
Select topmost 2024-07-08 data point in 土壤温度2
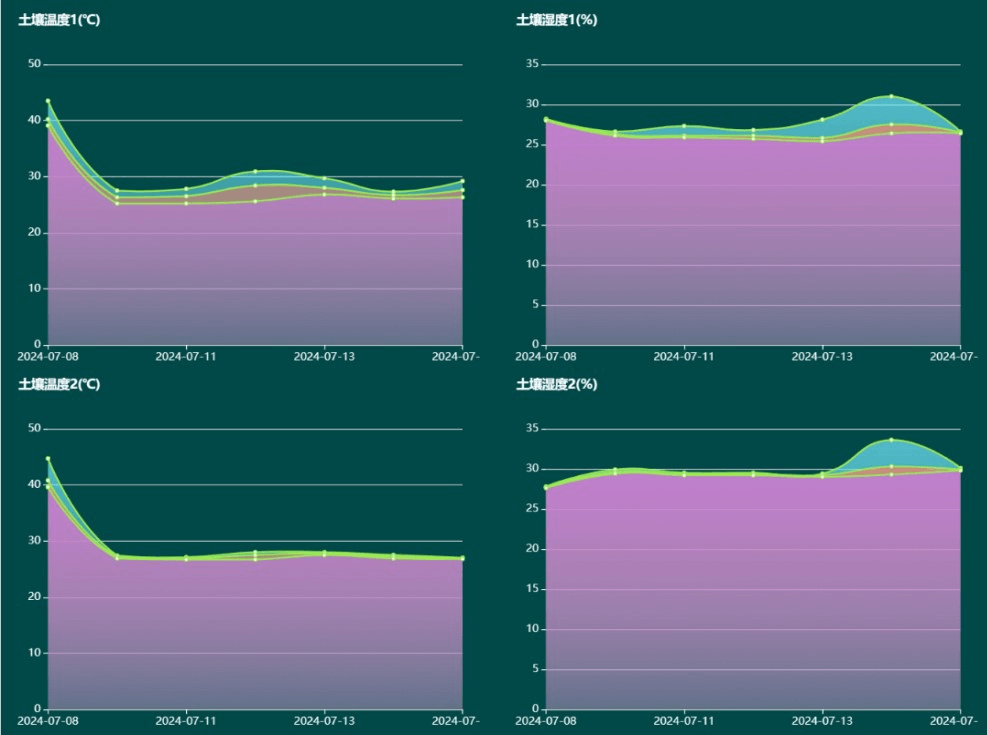(x=48, y=458)
